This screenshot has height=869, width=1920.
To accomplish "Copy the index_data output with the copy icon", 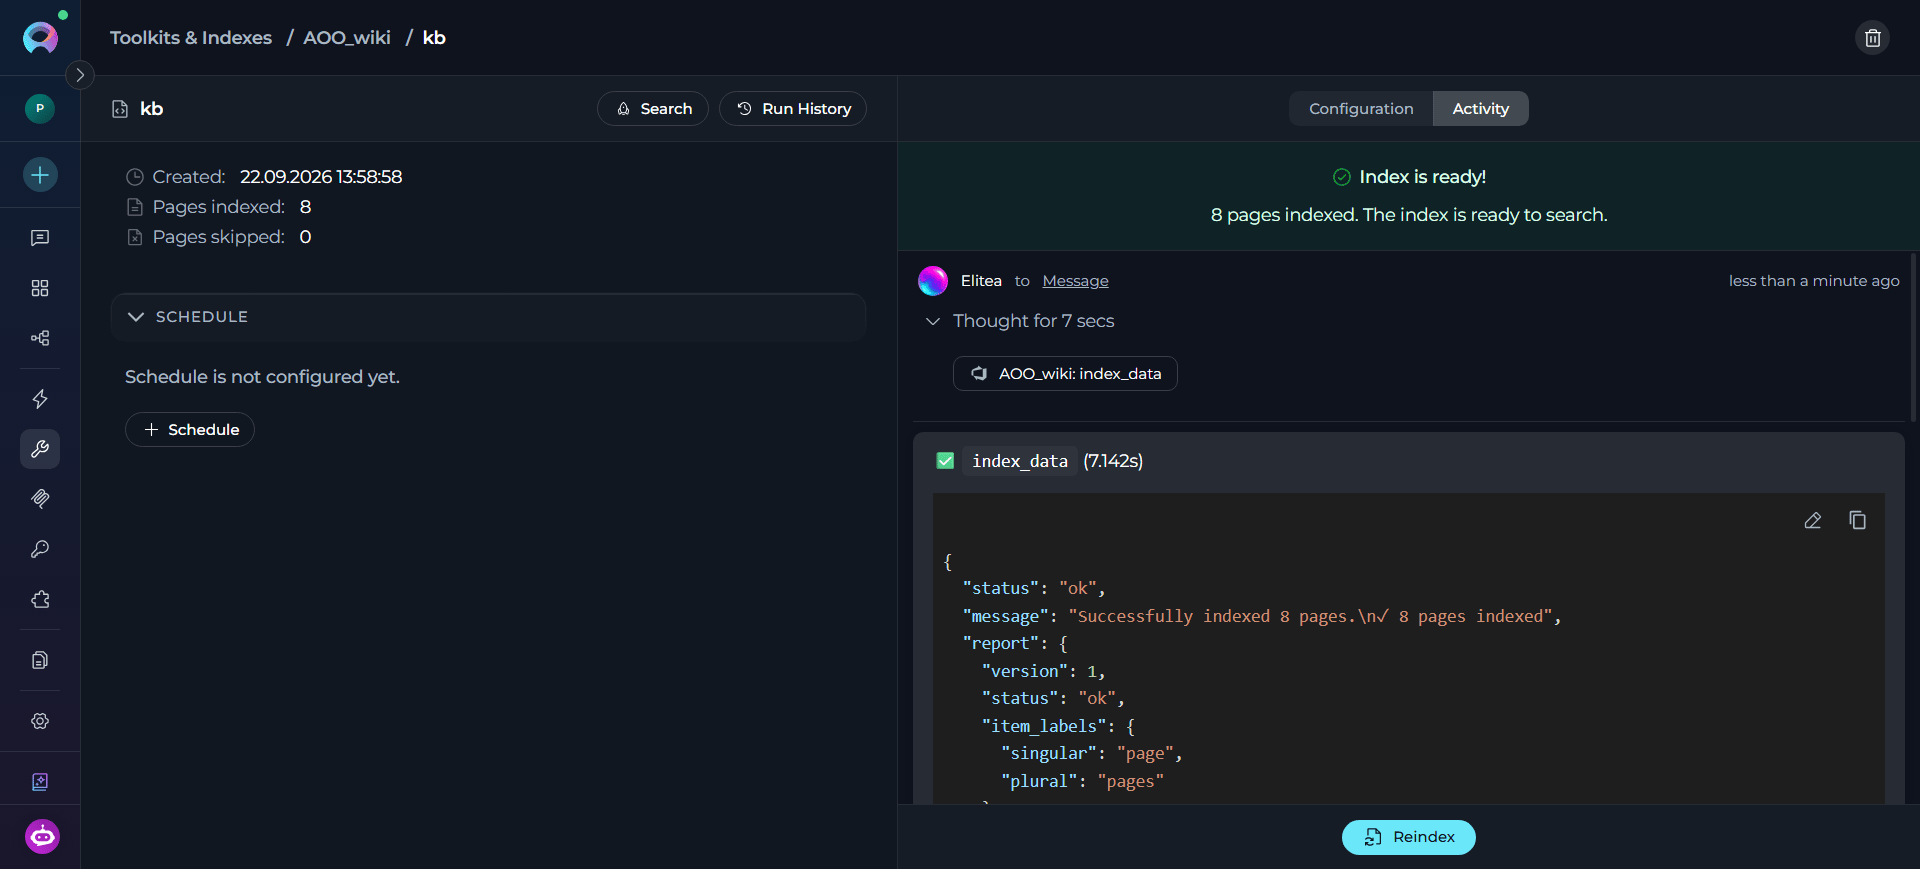I will (x=1857, y=520).
